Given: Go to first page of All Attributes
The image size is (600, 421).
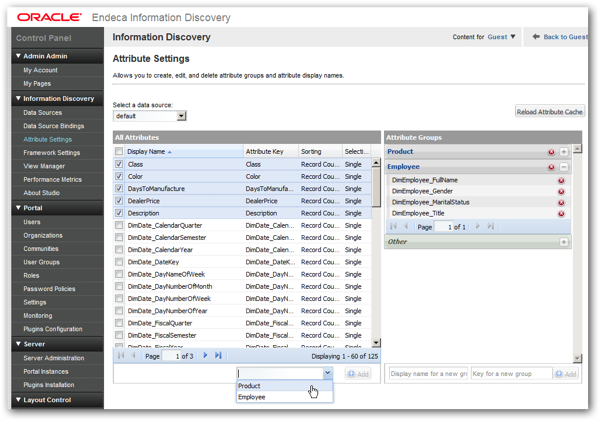Looking at the screenshot, I should (x=121, y=355).
